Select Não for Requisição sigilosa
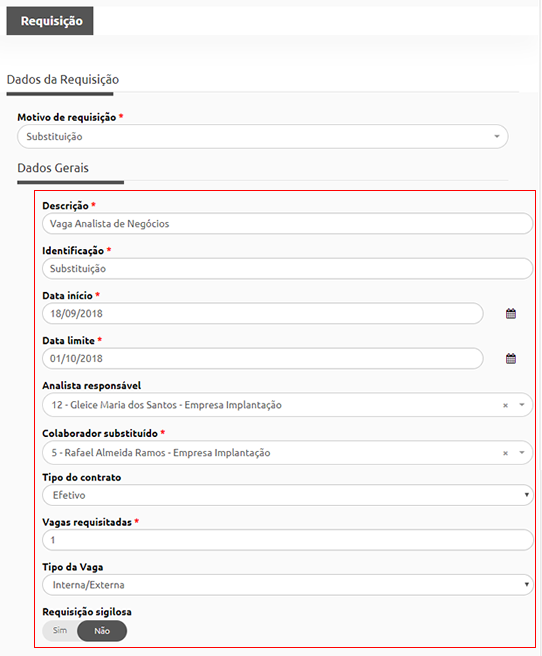This screenshot has height=656, width=542. click(102, 630)
